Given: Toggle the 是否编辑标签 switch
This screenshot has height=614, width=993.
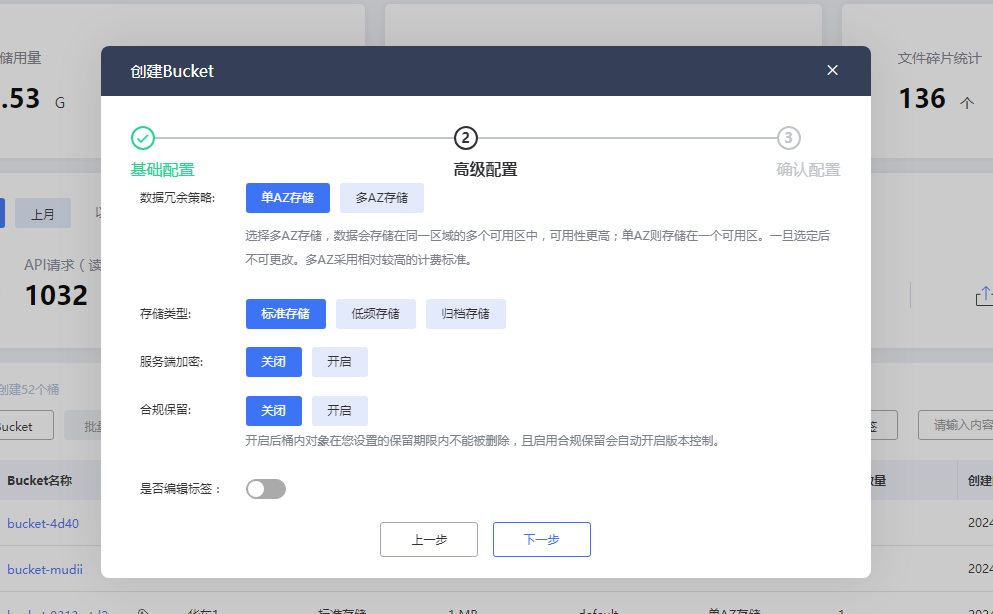Looking at the screenshot, I should [266, 489].
